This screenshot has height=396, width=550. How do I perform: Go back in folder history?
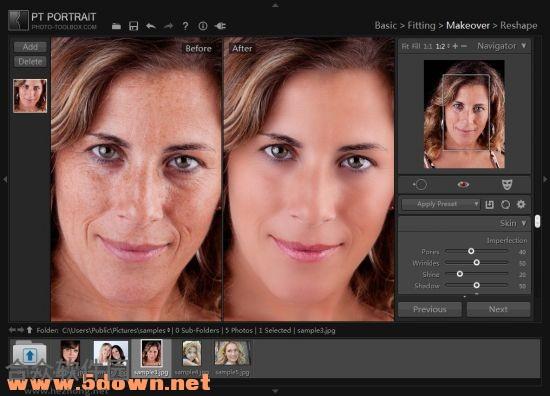tap(12, 330)
